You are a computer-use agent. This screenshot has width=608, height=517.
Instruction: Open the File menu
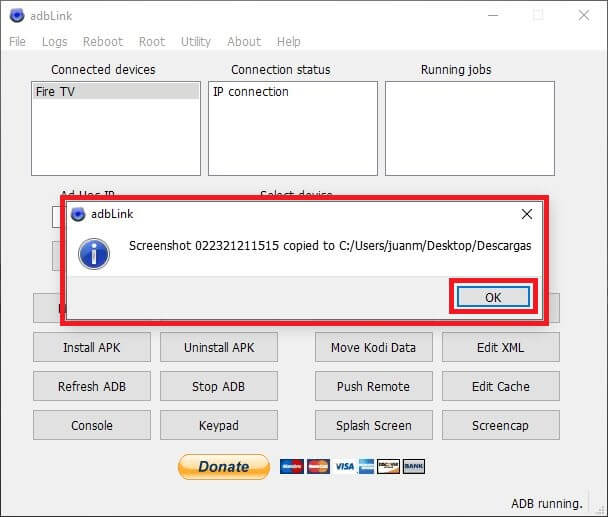coord(17,41)
